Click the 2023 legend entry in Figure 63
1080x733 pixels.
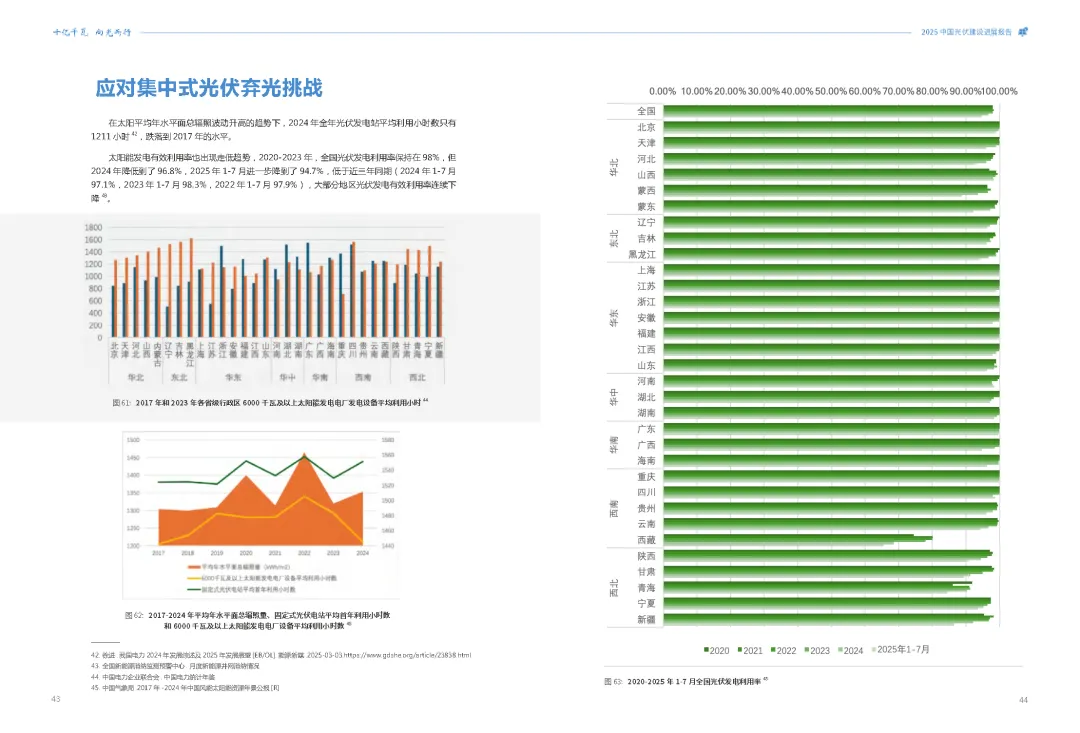[x=817, y=650]
